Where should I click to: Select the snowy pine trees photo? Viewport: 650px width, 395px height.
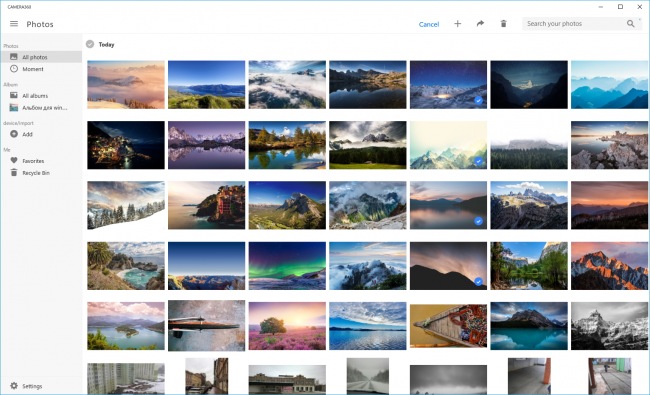(x=126, y=205)
